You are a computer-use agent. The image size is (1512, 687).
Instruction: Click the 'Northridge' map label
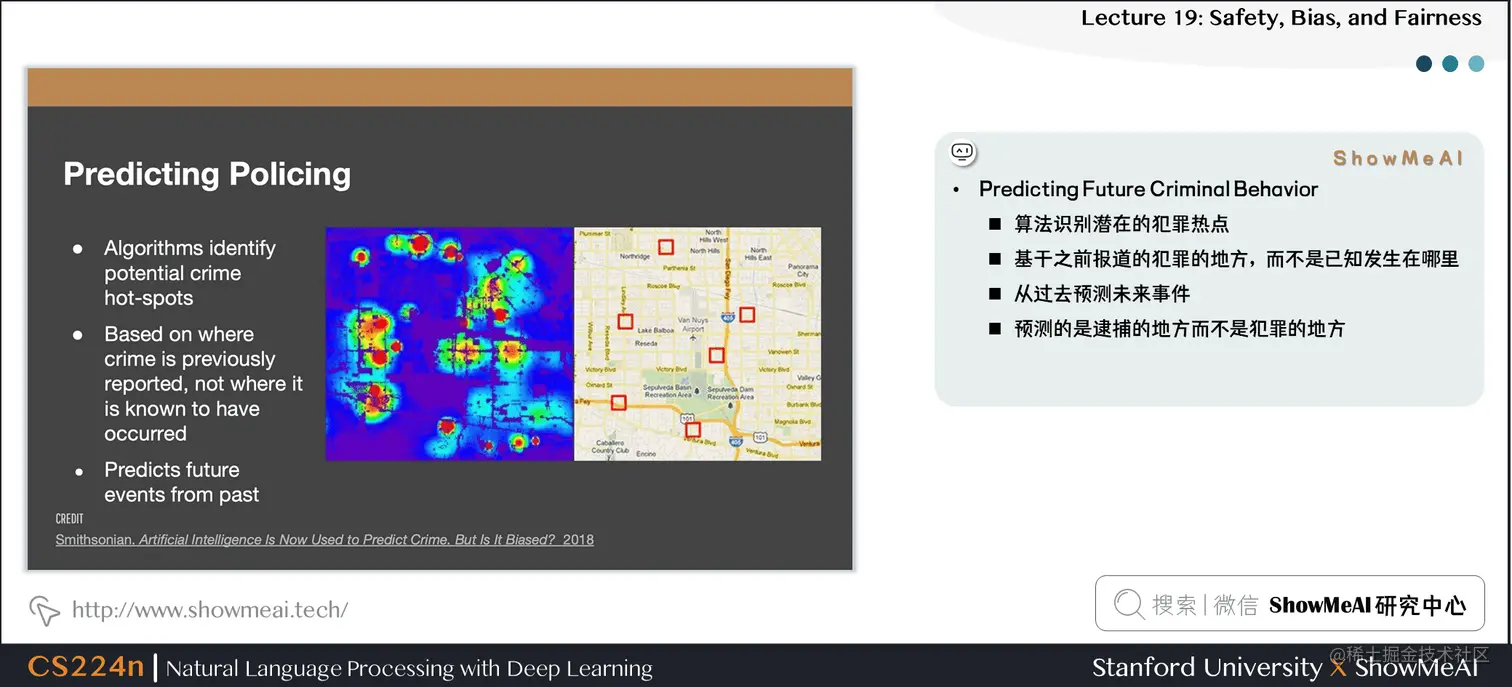[x=635, y=257]
